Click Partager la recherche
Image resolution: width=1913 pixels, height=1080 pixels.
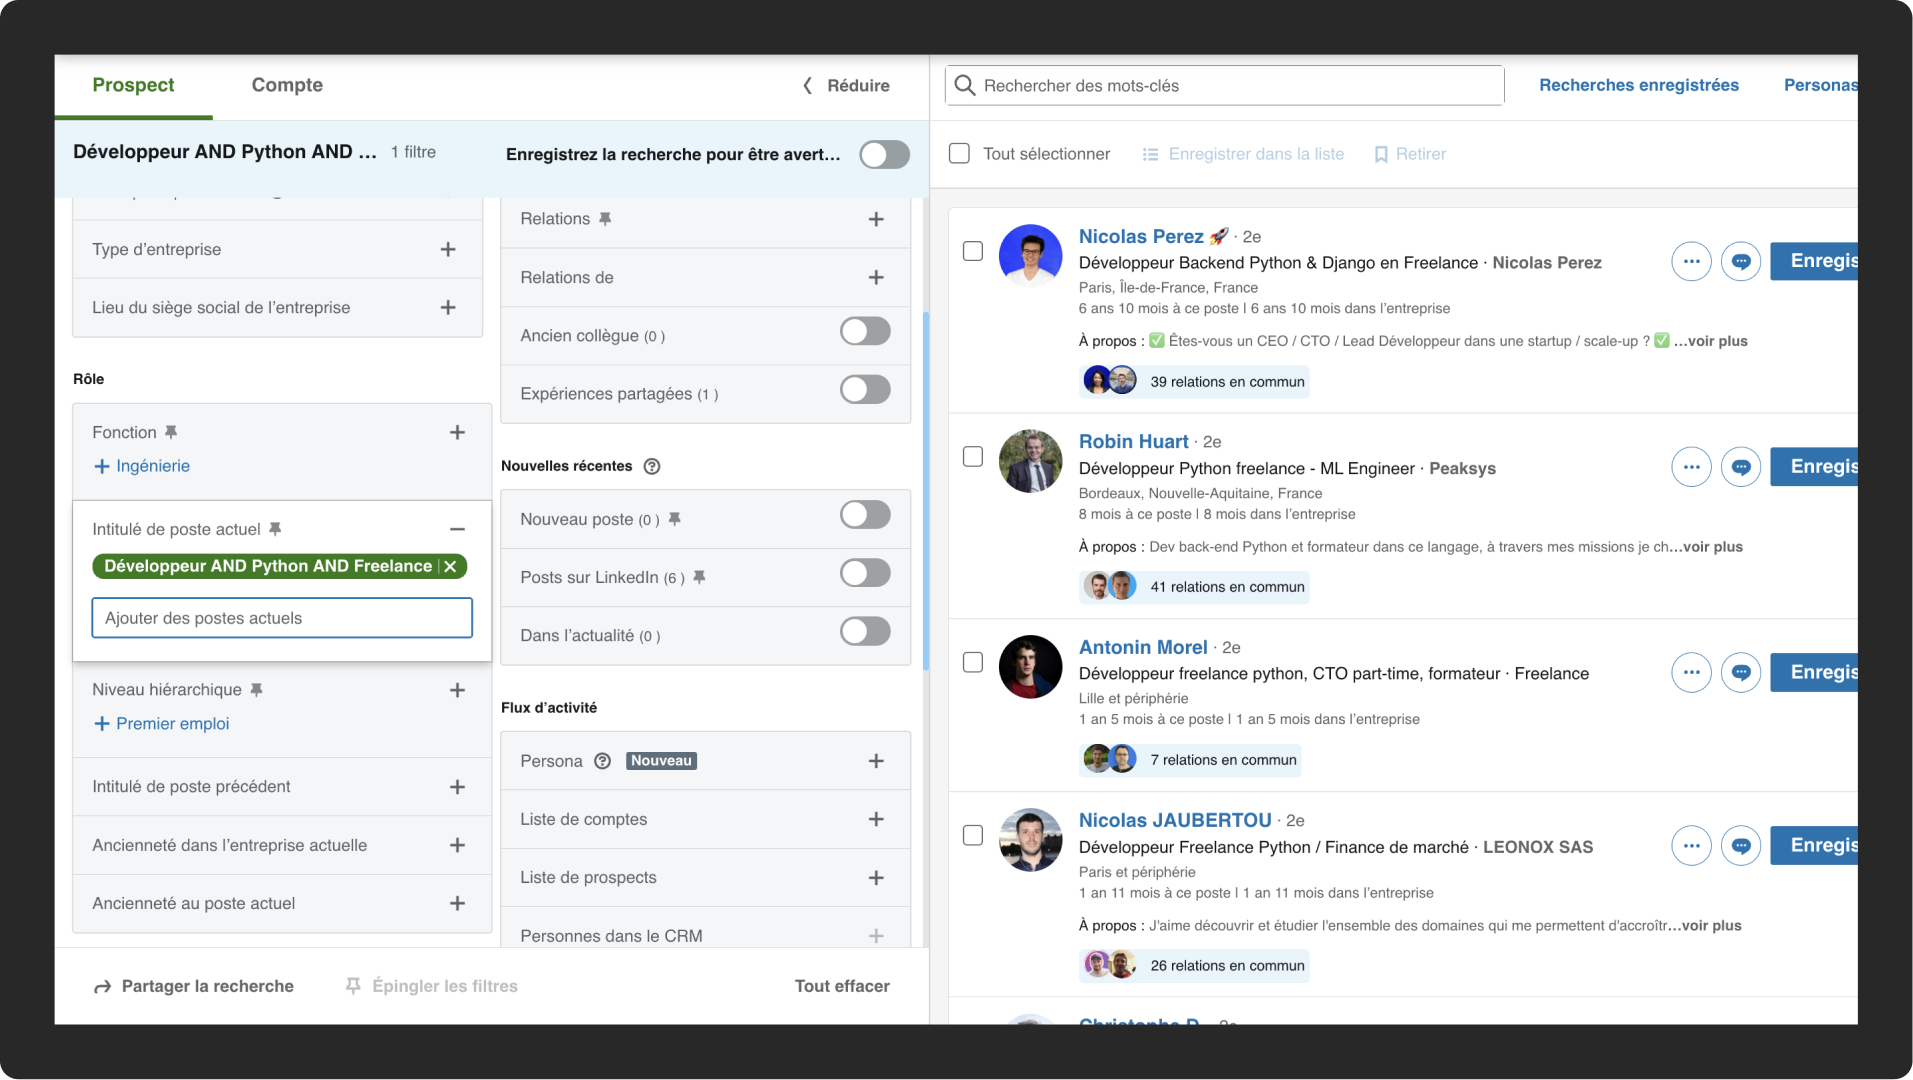pos(194,986)
